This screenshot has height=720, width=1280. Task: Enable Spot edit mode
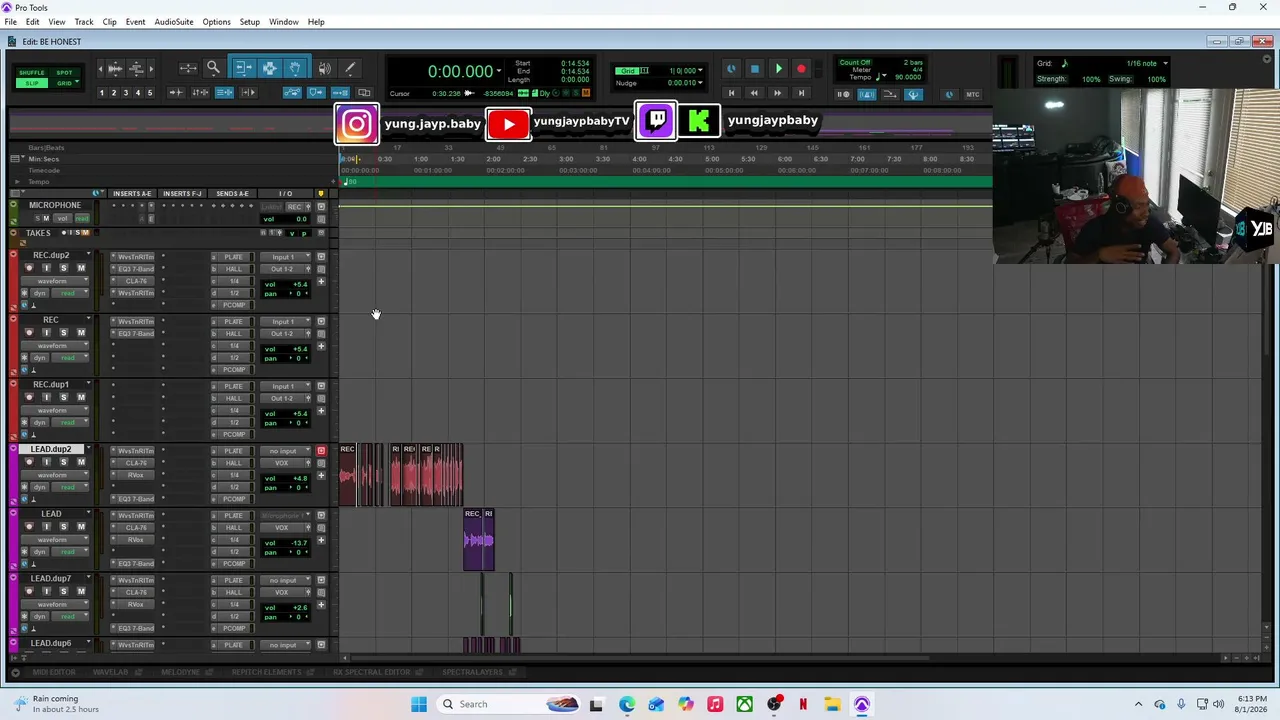(x=64, y=73)
